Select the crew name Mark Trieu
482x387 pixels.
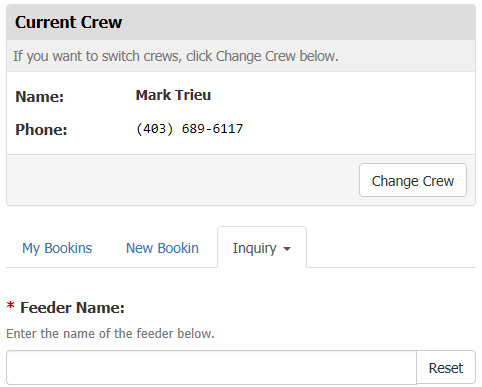[173, 95]
